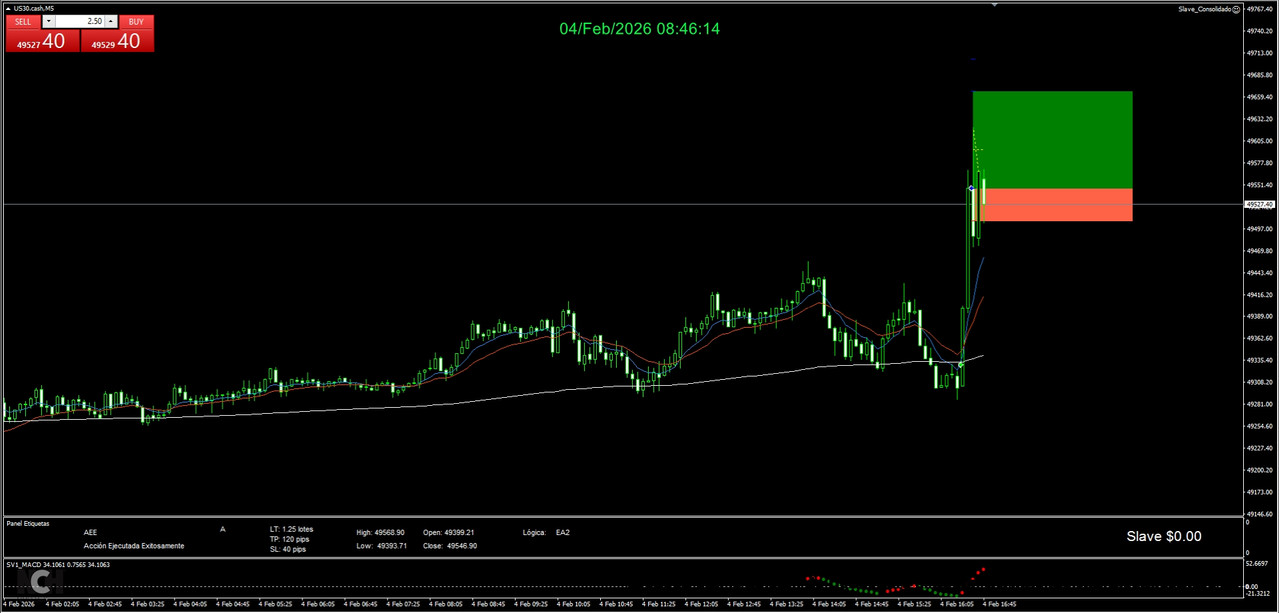Click the High: 49568.90 value
Screen dimensions: 1279x613
[381, 533]
